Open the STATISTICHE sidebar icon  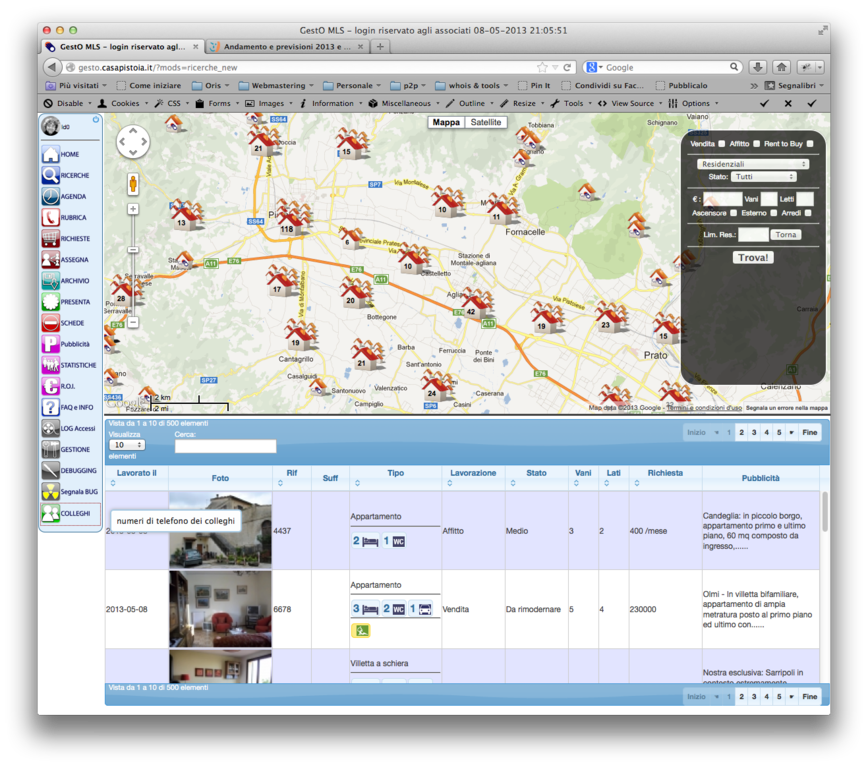[50, 365]
